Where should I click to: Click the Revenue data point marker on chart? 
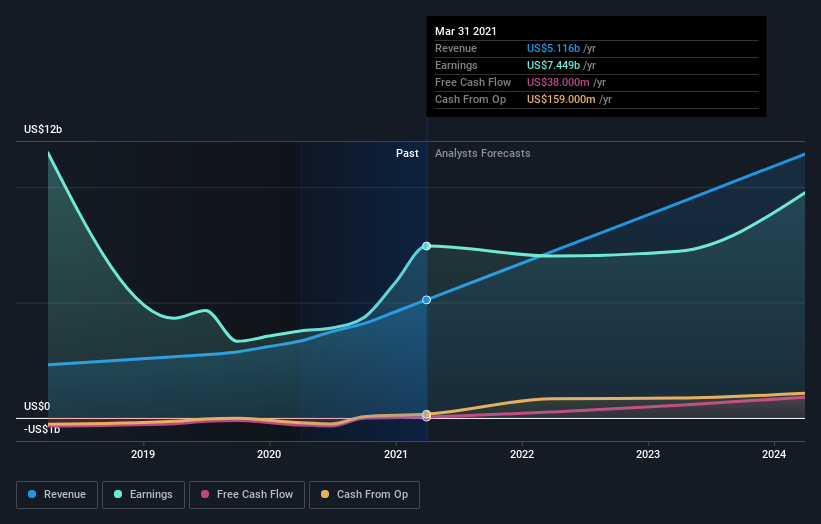[x=427, y=300]
